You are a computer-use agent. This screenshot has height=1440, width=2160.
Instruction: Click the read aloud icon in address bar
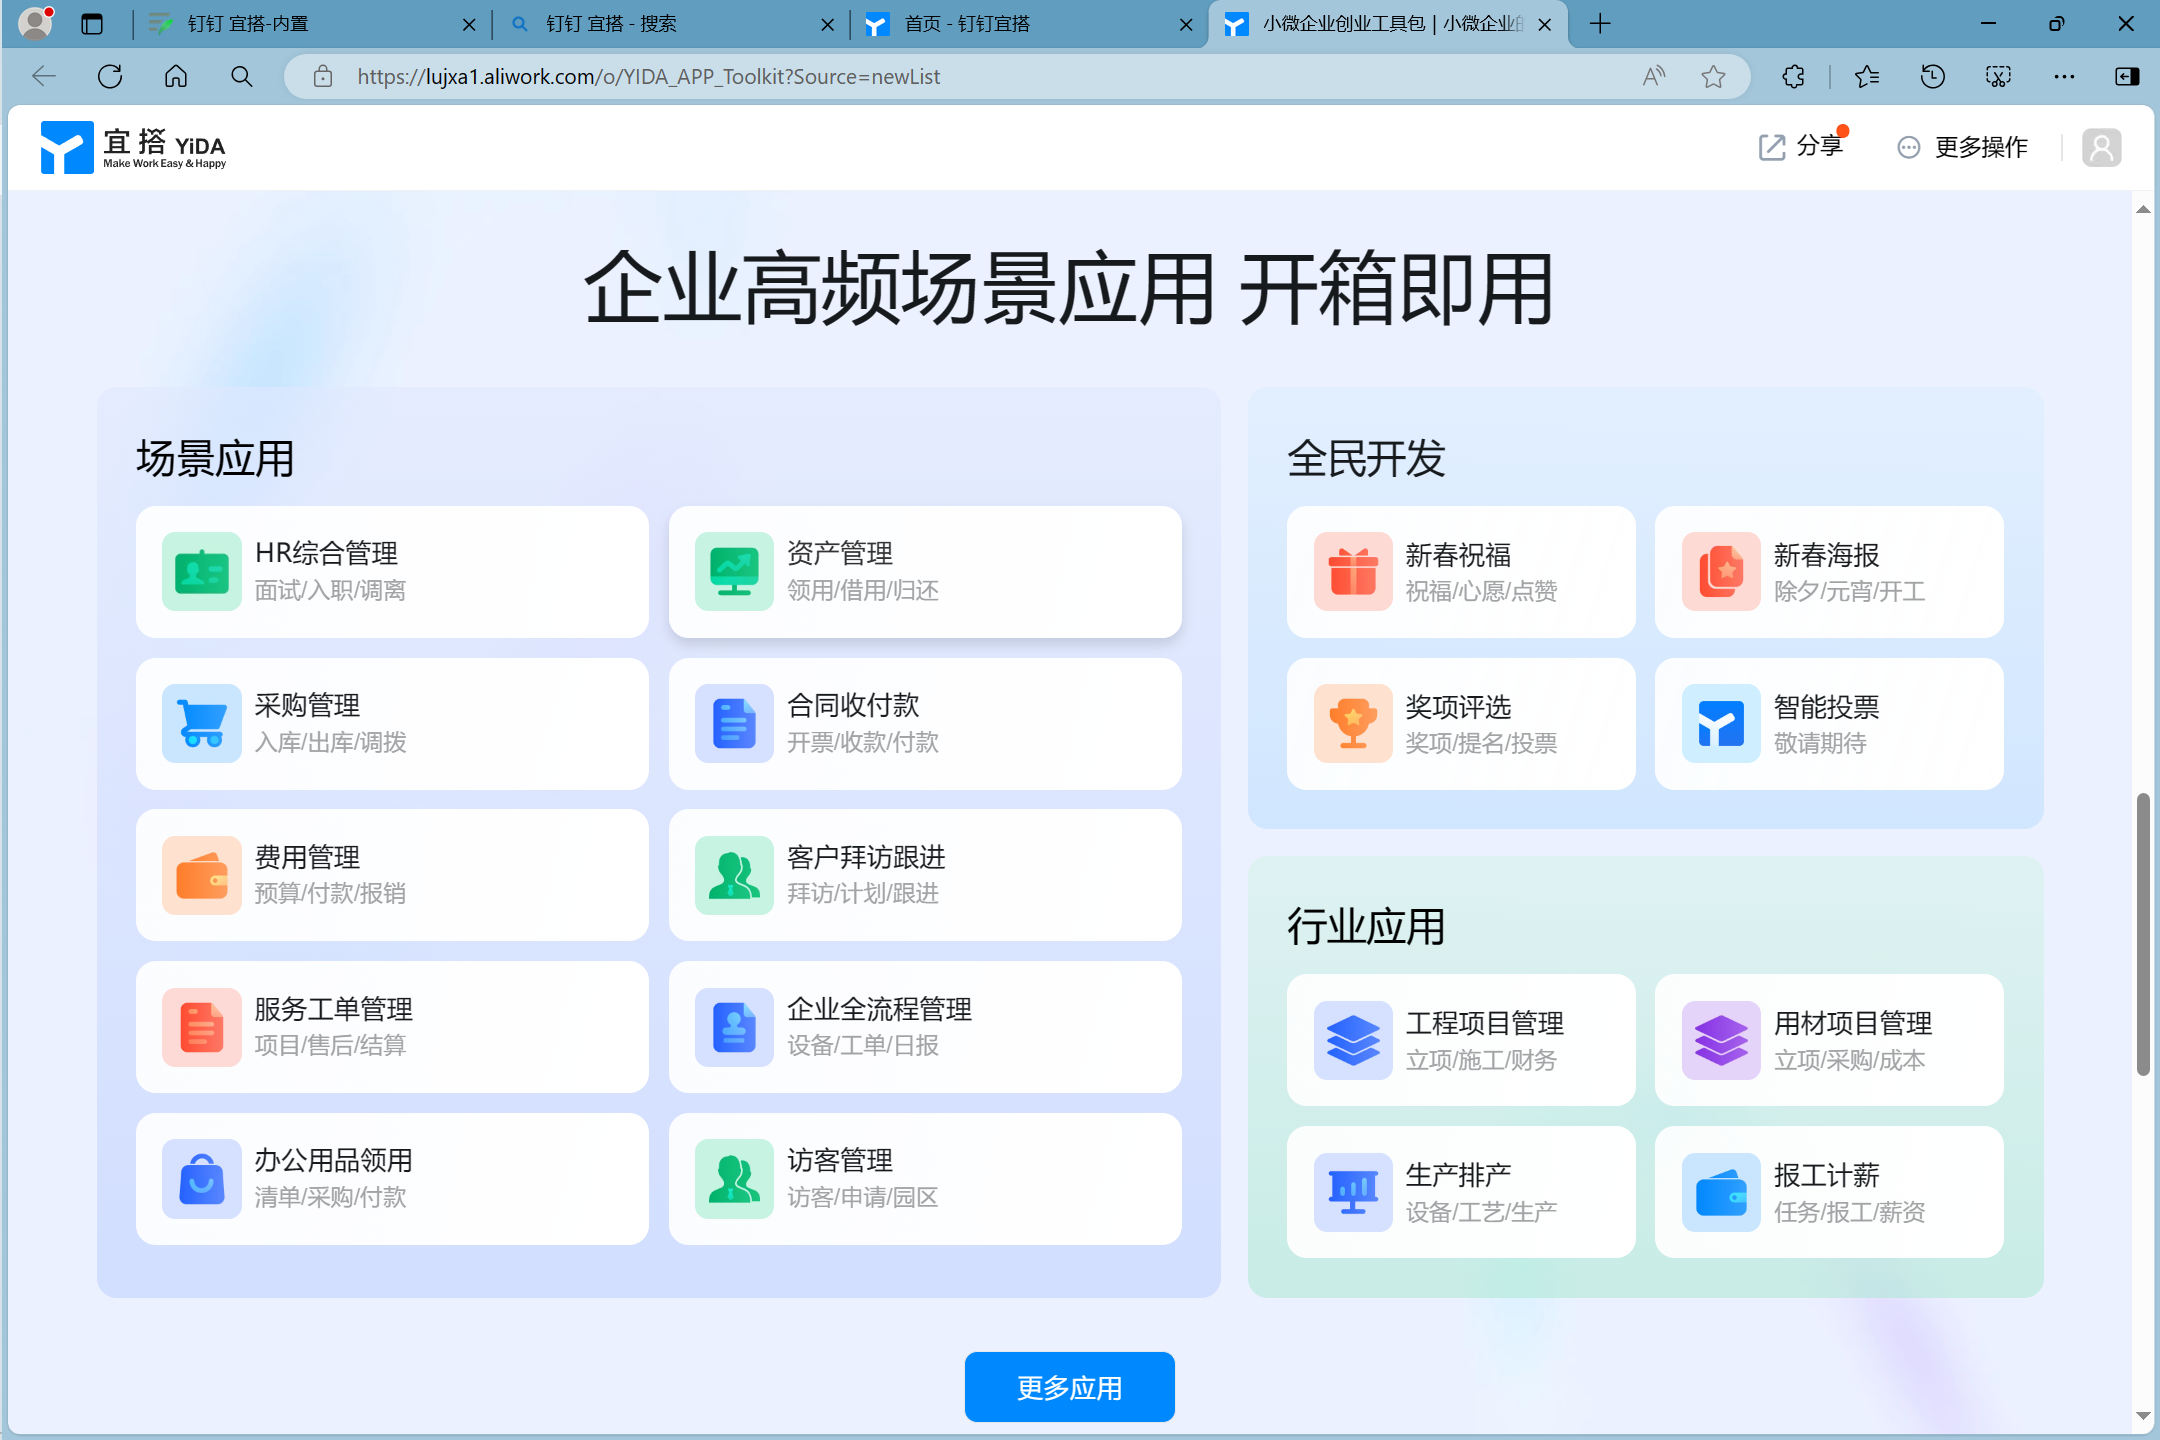(1654, 76)
